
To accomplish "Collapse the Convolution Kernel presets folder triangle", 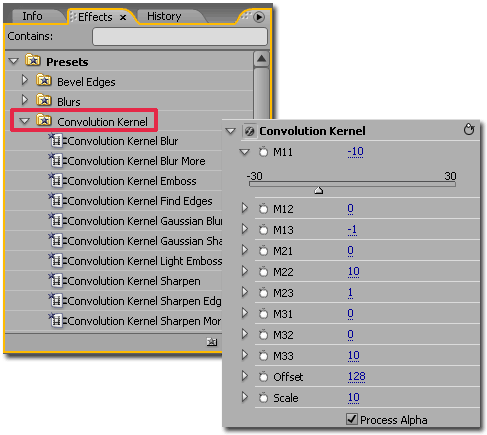I will pos(24,121).
